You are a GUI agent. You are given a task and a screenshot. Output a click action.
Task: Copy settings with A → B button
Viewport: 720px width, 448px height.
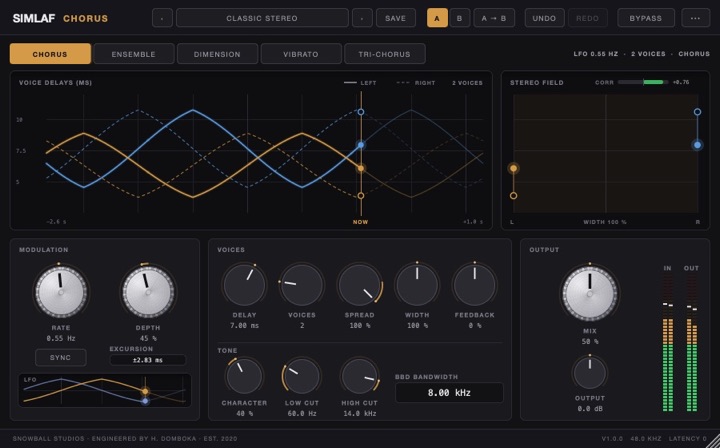click(x=494, y=18)
